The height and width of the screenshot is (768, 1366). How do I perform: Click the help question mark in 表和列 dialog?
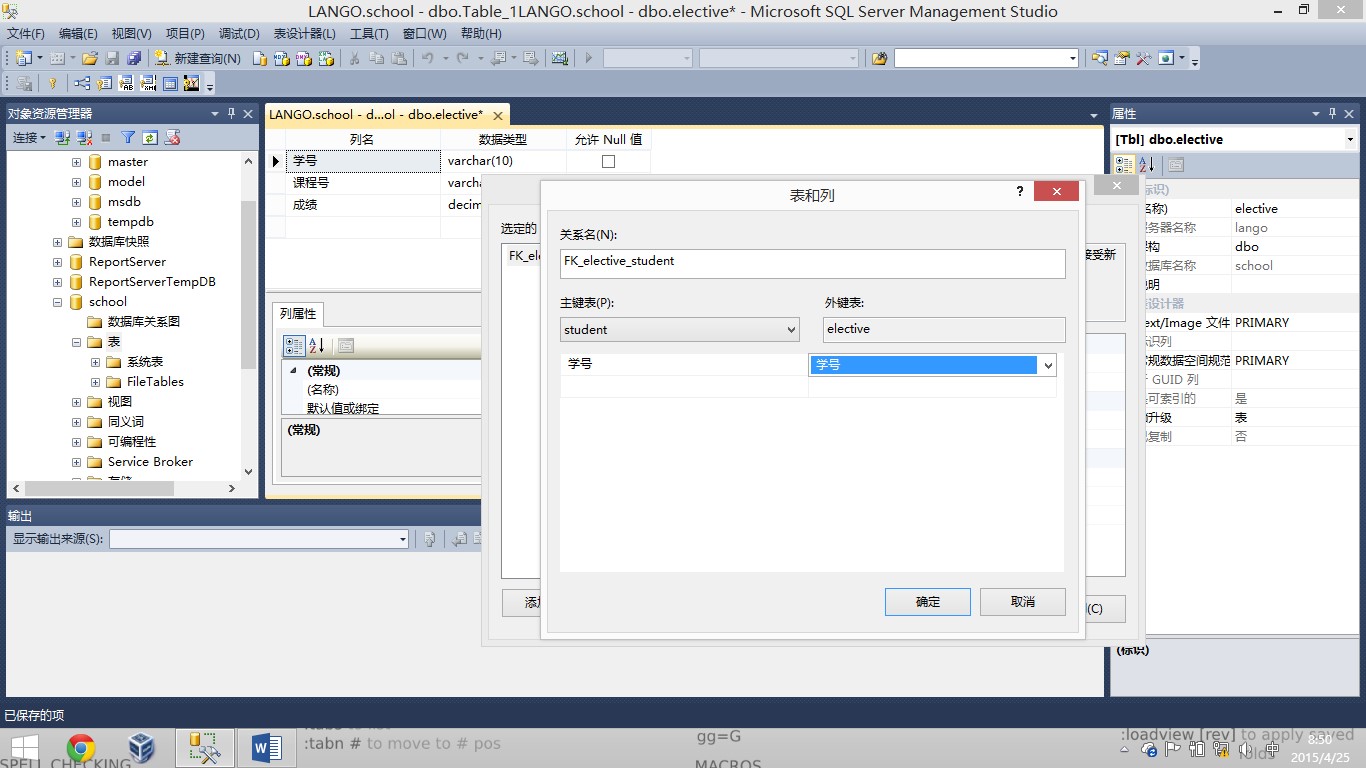click(x=1019, y=192)
